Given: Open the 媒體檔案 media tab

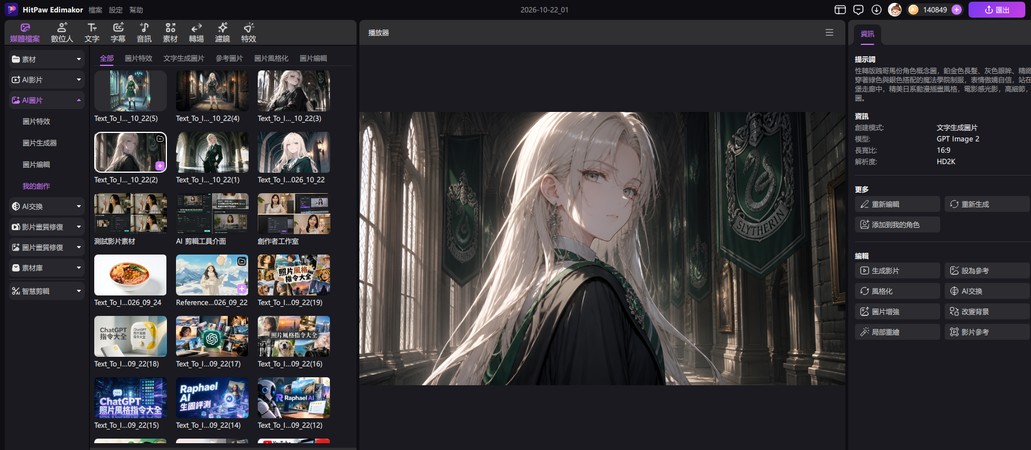Looking at the screenshot, I should (25, 32).
